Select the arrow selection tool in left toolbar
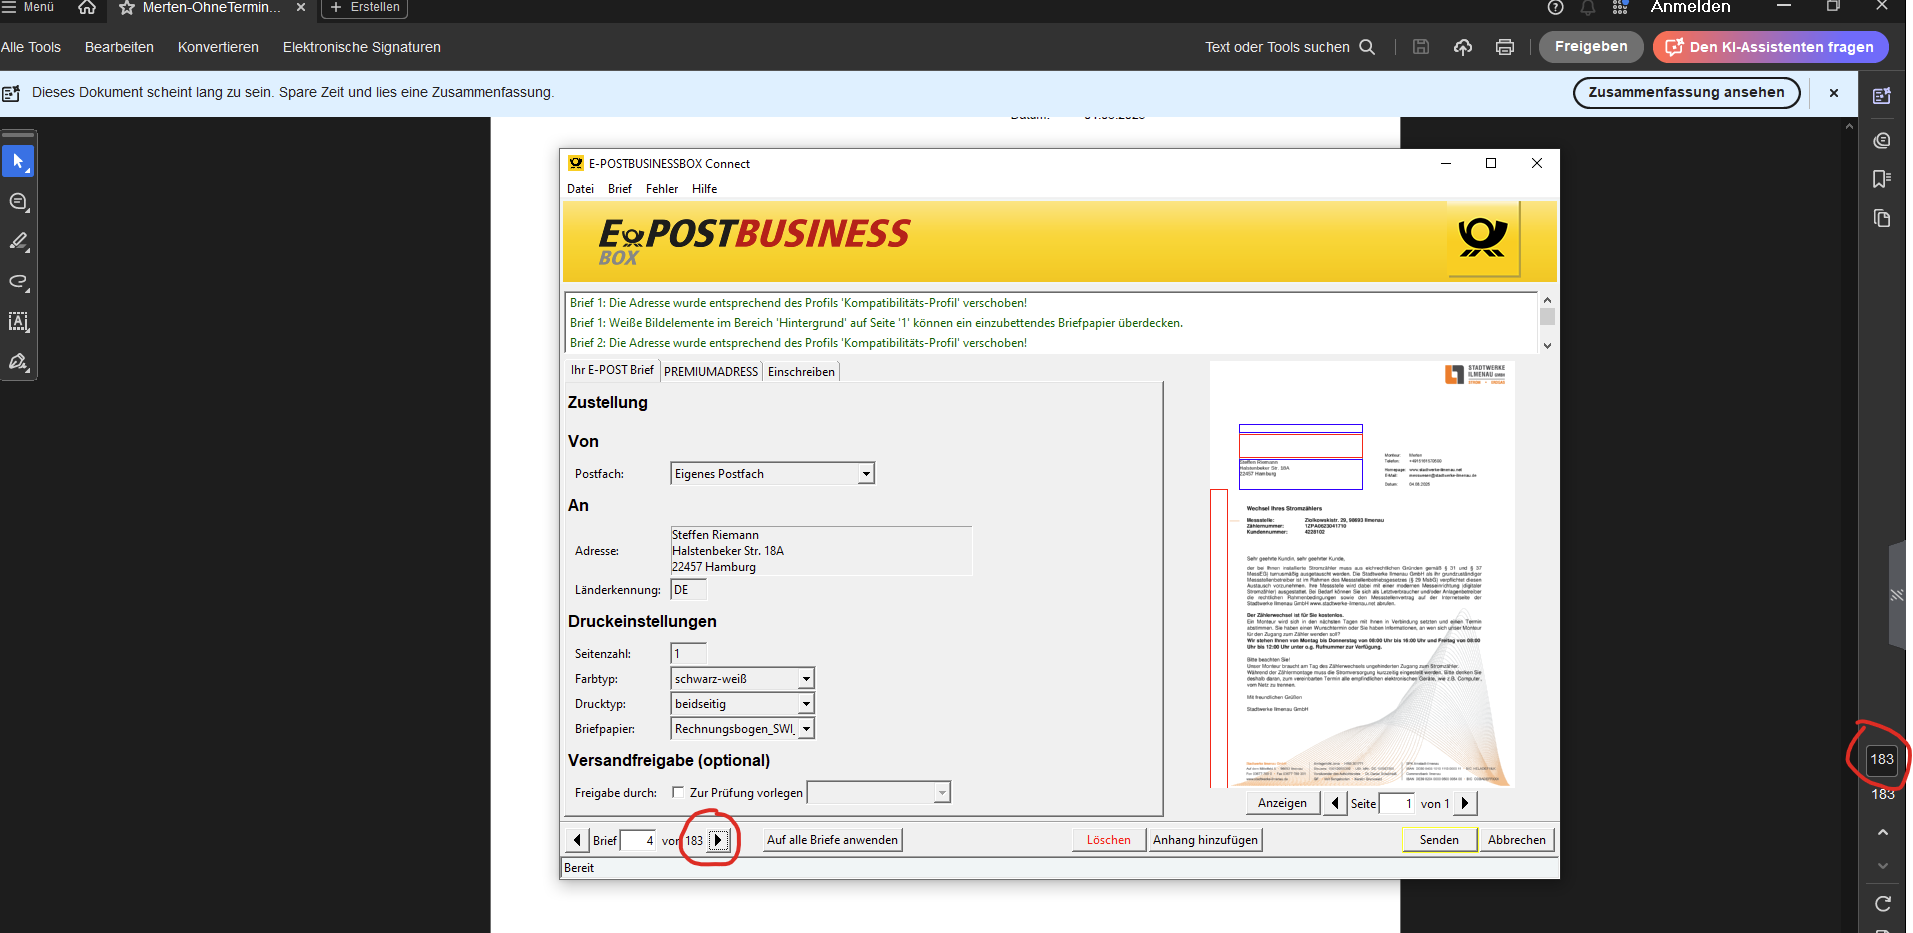The image size is (1913, 933). [18, 161]
